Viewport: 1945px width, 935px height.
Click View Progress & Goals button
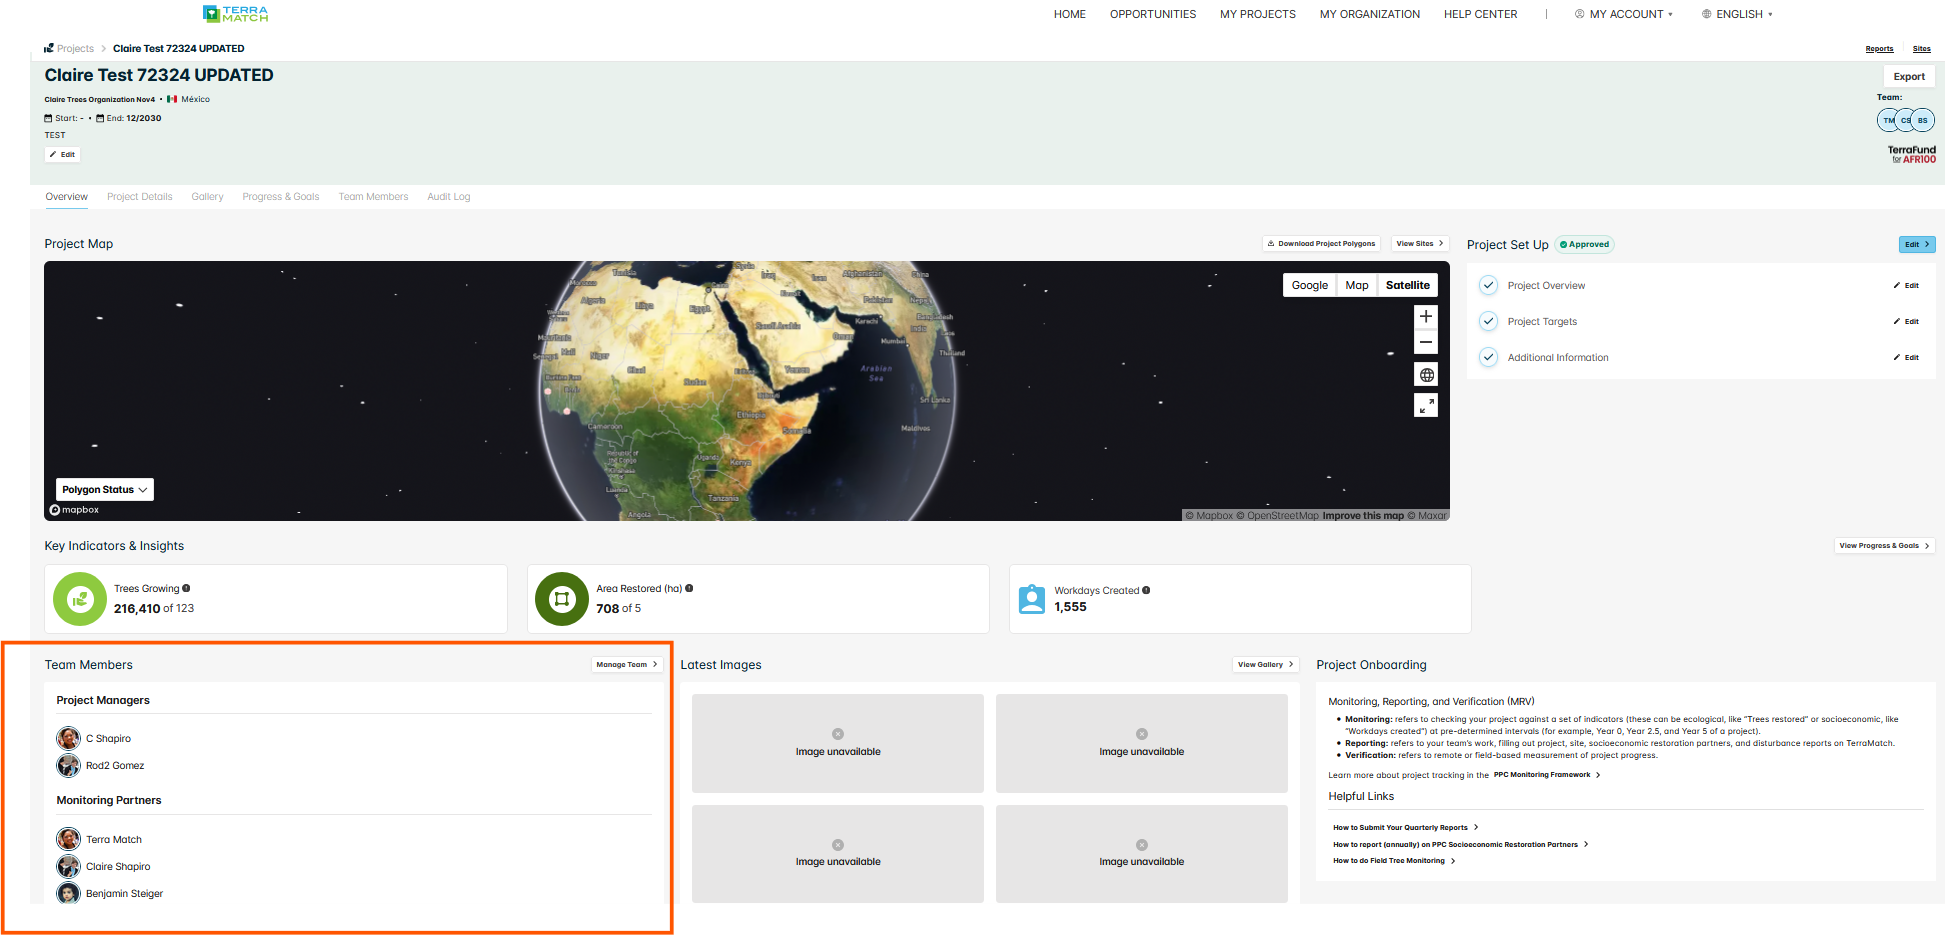[x=1885, y=545]
